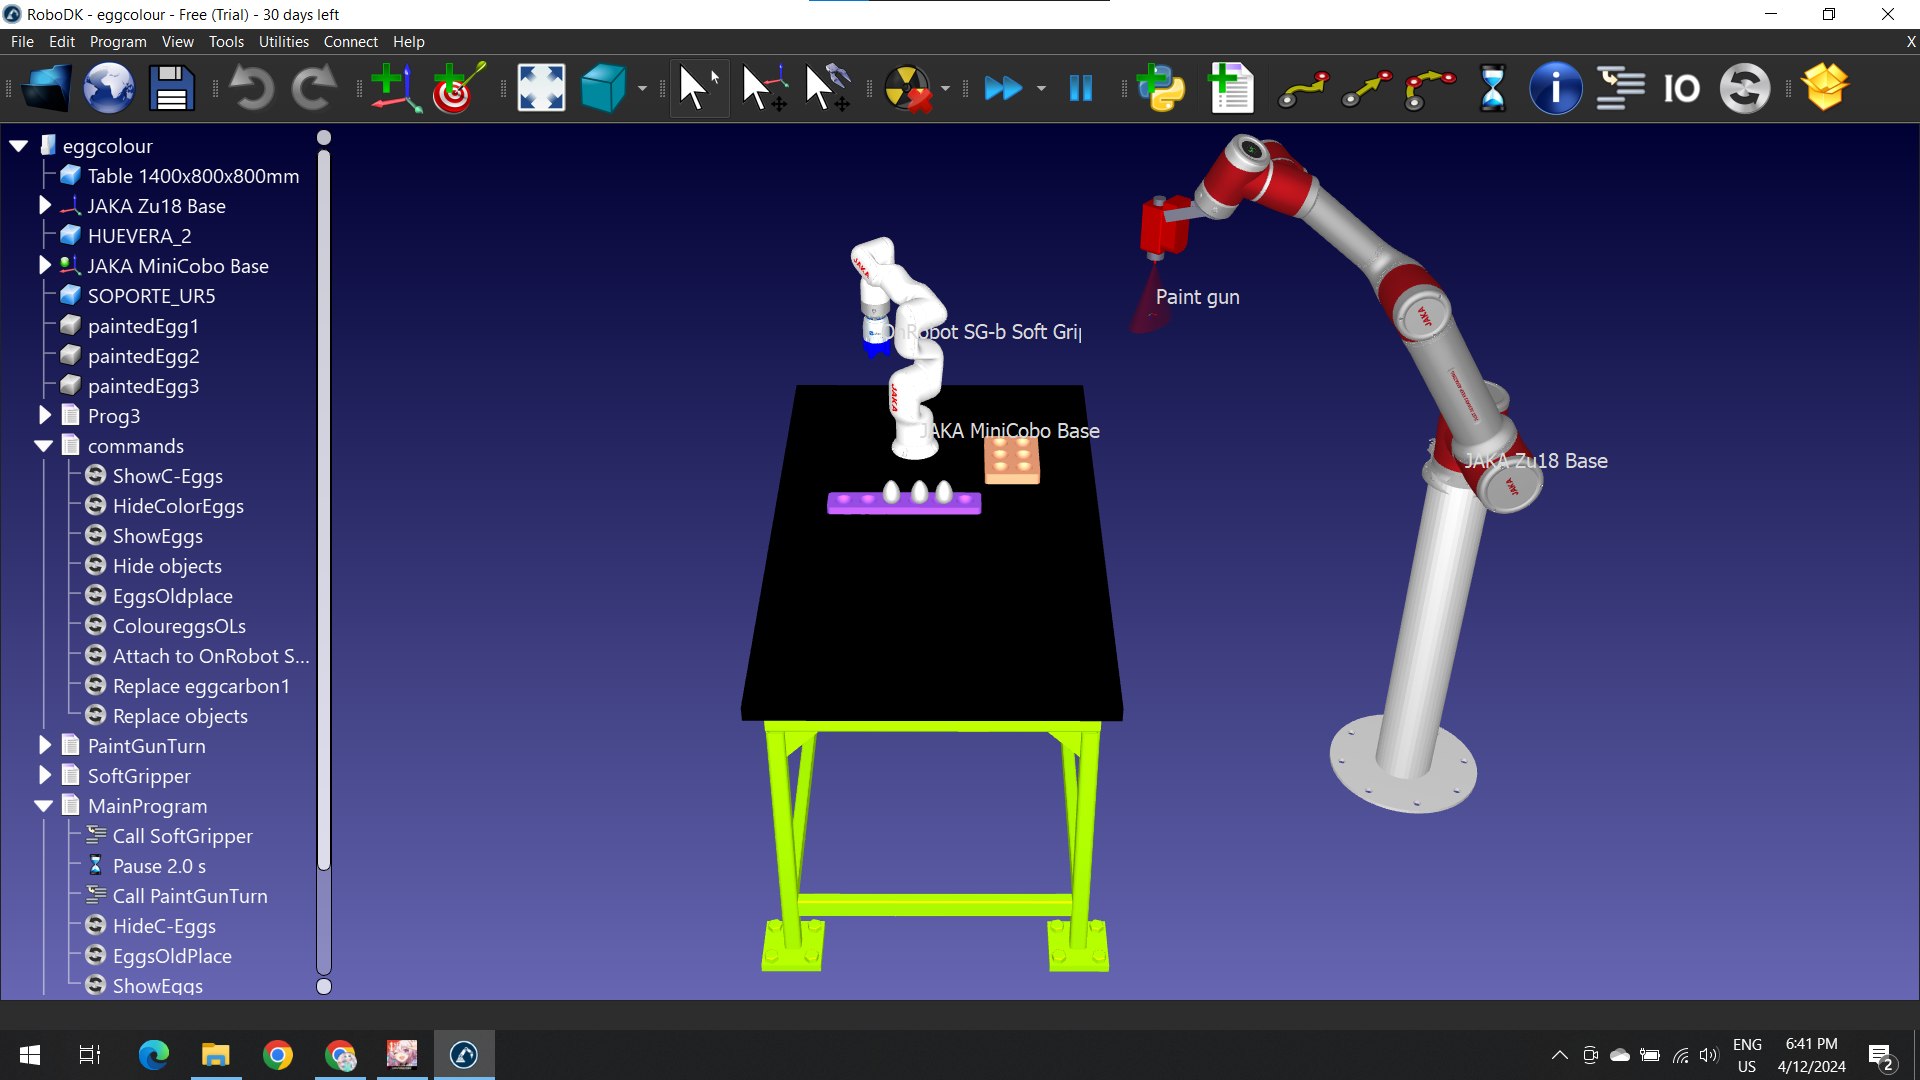Redo the last undone action
The height and width of the screenshot is (1080, 1920).
(x=313, y=88)
